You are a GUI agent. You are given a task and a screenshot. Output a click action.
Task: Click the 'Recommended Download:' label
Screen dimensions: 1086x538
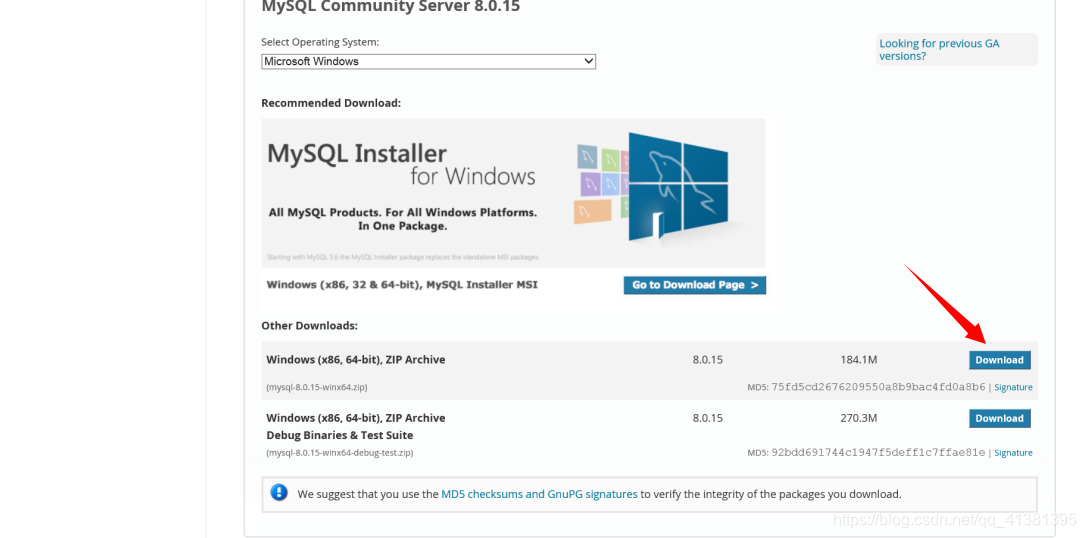click(x=331, y=103)
